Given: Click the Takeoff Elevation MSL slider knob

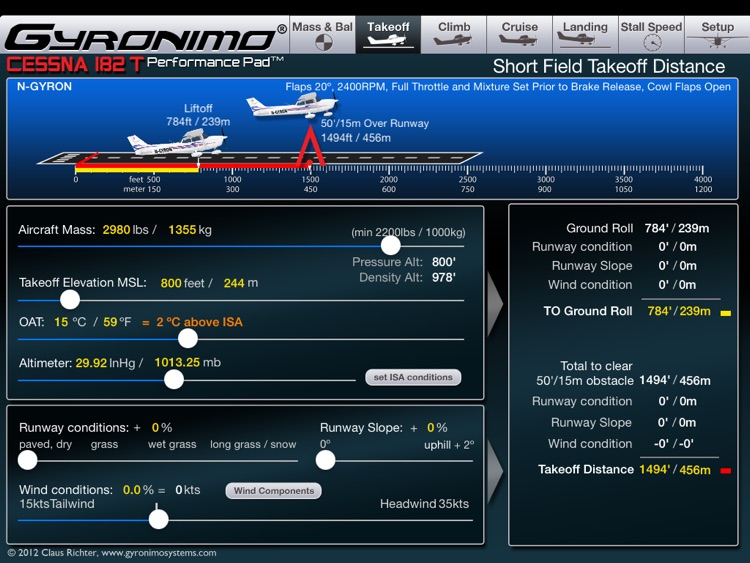Looking at the screenshot, I should (70, 300).
